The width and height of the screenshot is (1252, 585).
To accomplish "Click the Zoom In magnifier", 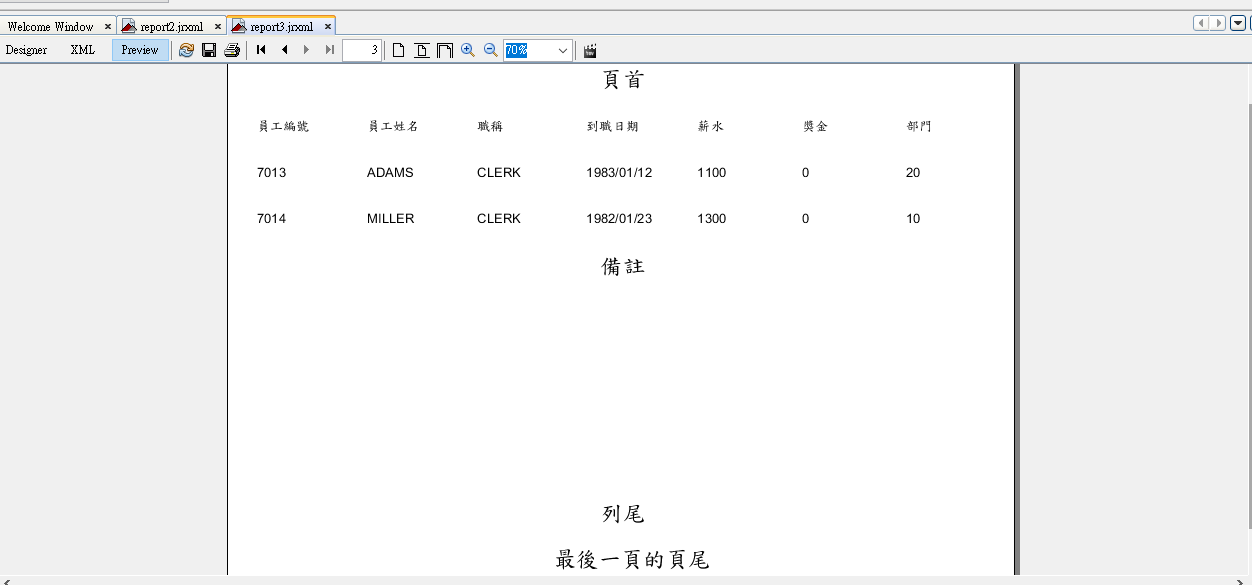I will coord(468,50).
